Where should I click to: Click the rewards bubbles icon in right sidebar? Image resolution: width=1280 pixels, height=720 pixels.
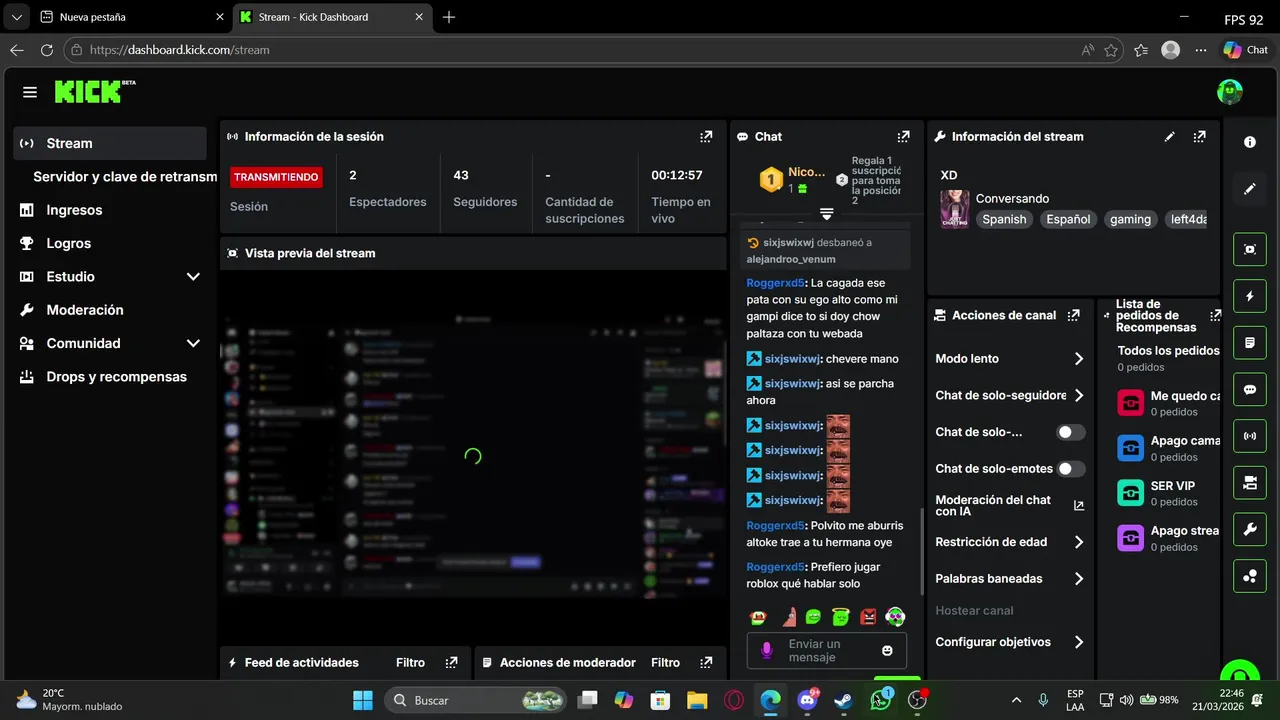1250,576
